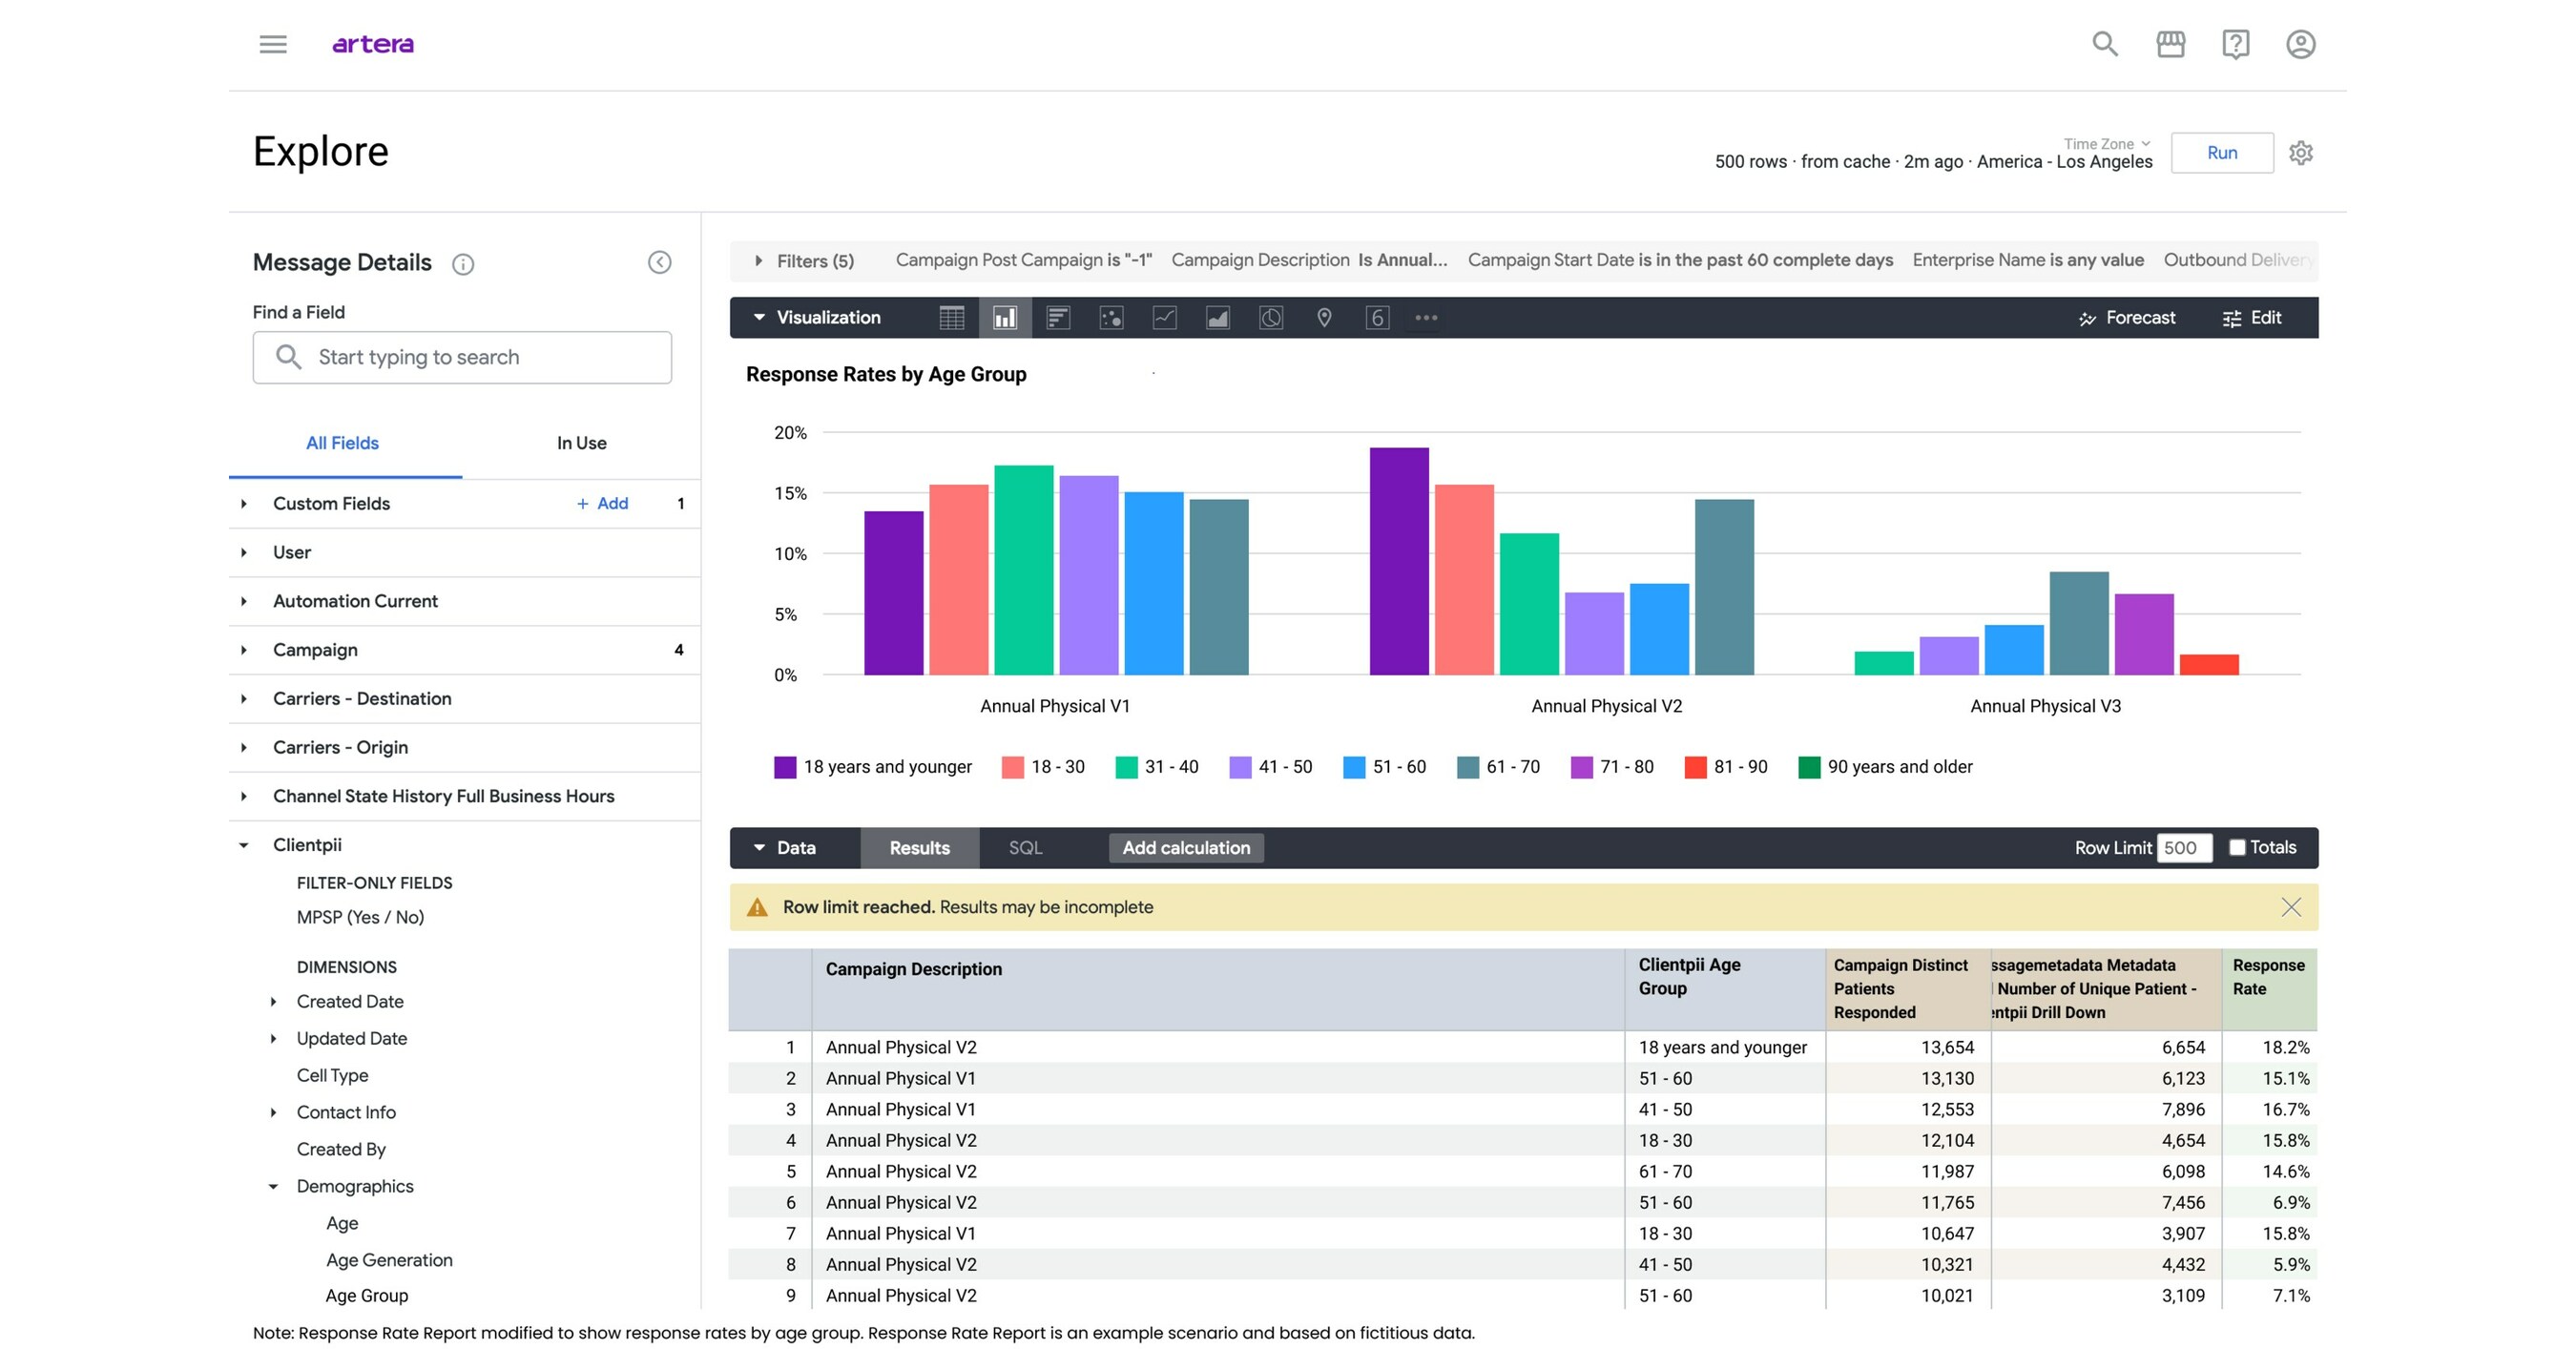
Task: Click inside the Row Limit field
Action: click(2184, 847)
